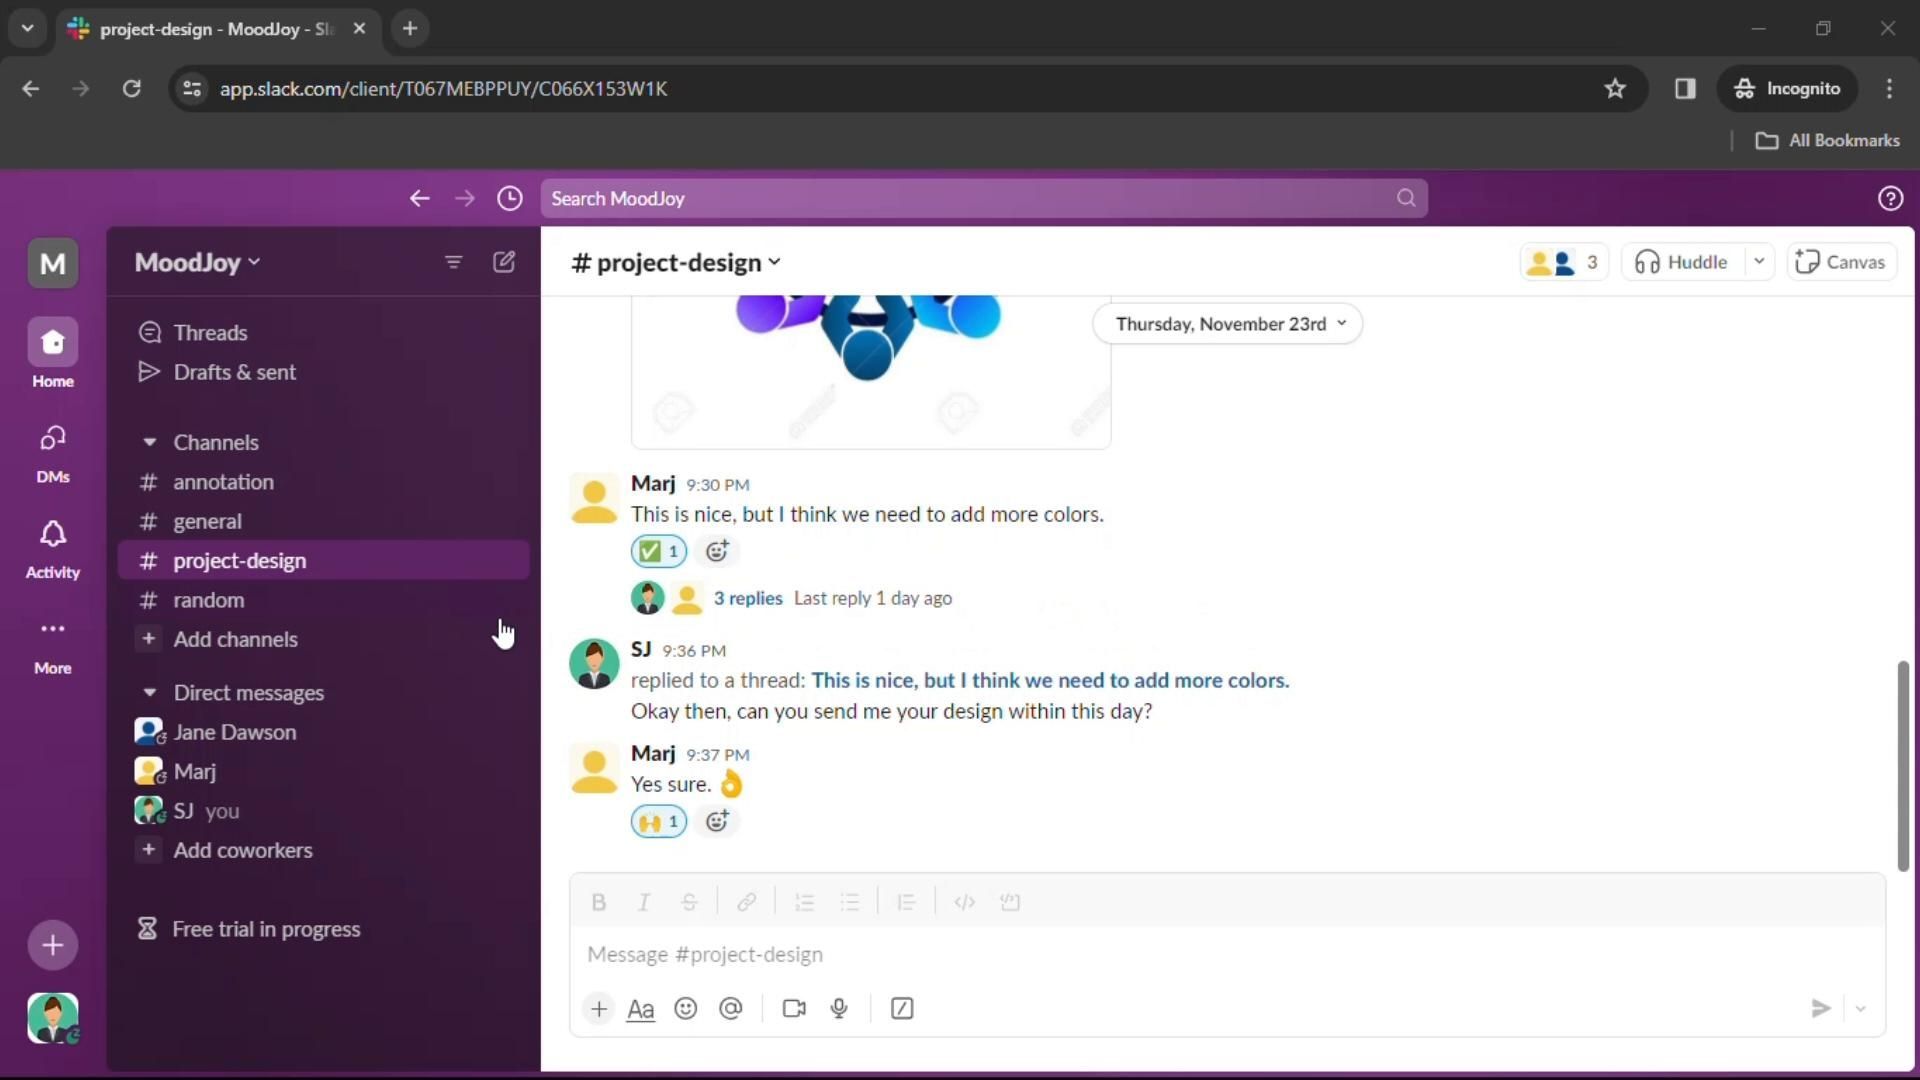Open Threads in the sidebar
Screen dimensions: 1920x1080
(210, 332)
